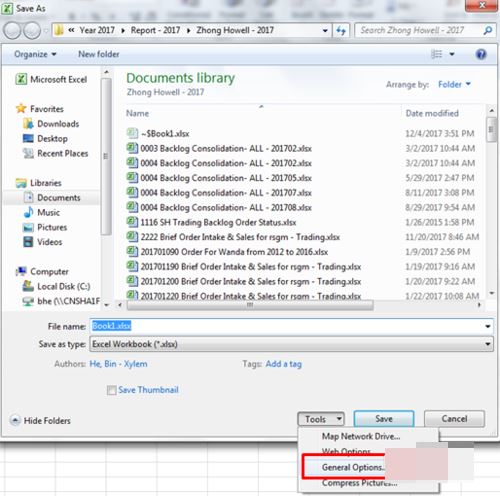Choose General Options from Tools menu
The image size is (500, 496).
[353, 467]
